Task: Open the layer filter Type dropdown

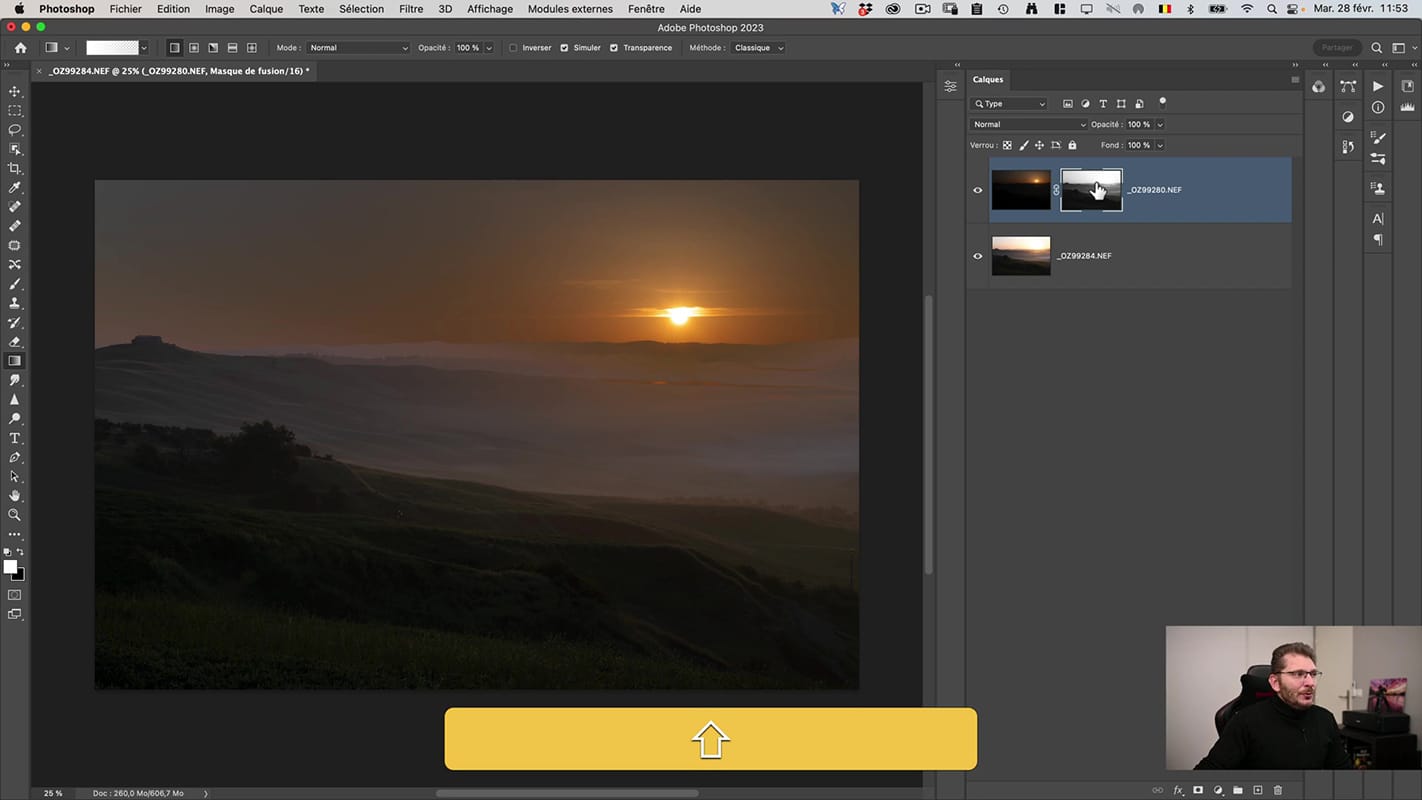Action: point(1009,104)
